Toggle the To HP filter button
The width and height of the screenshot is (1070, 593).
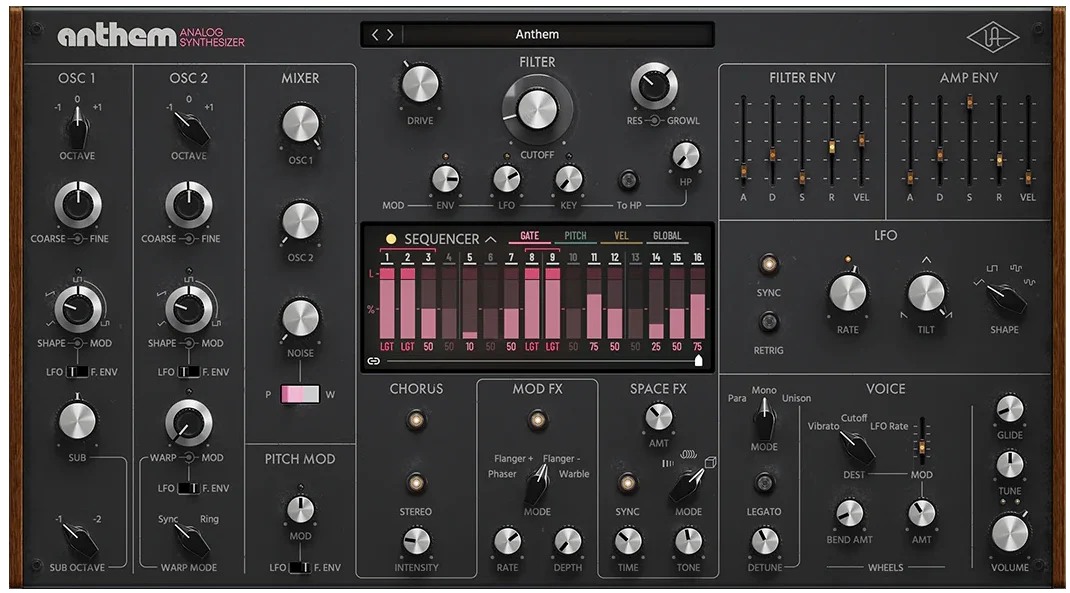point(628,179)
